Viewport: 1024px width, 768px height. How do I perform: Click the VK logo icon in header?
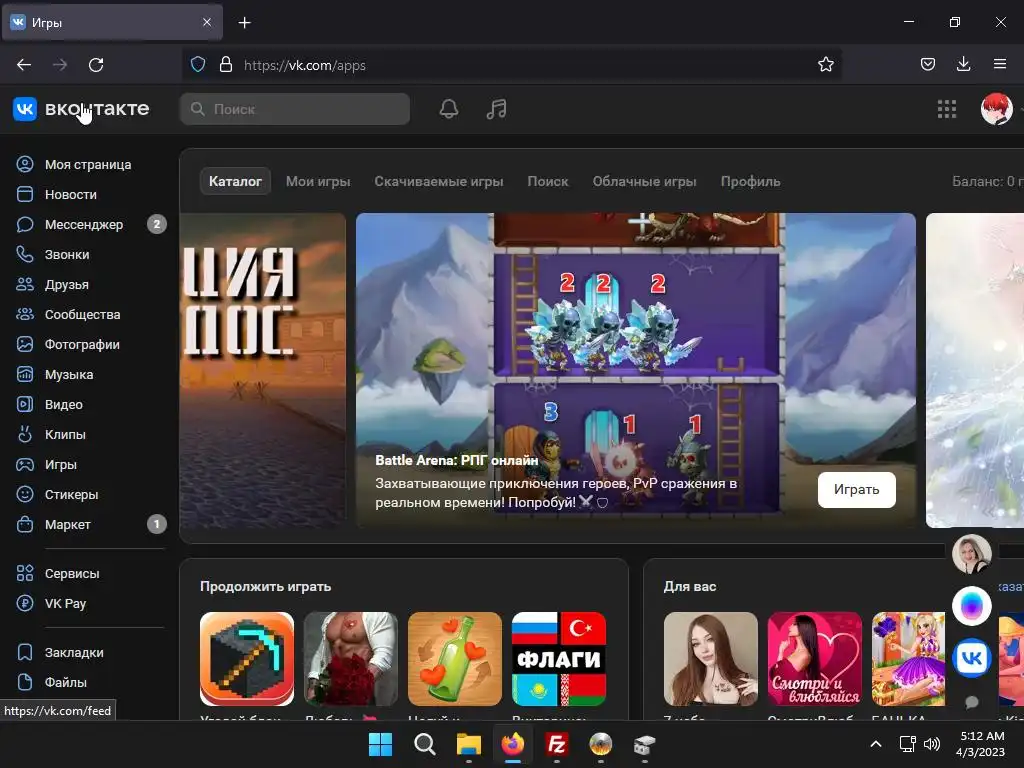pos(25,108)
